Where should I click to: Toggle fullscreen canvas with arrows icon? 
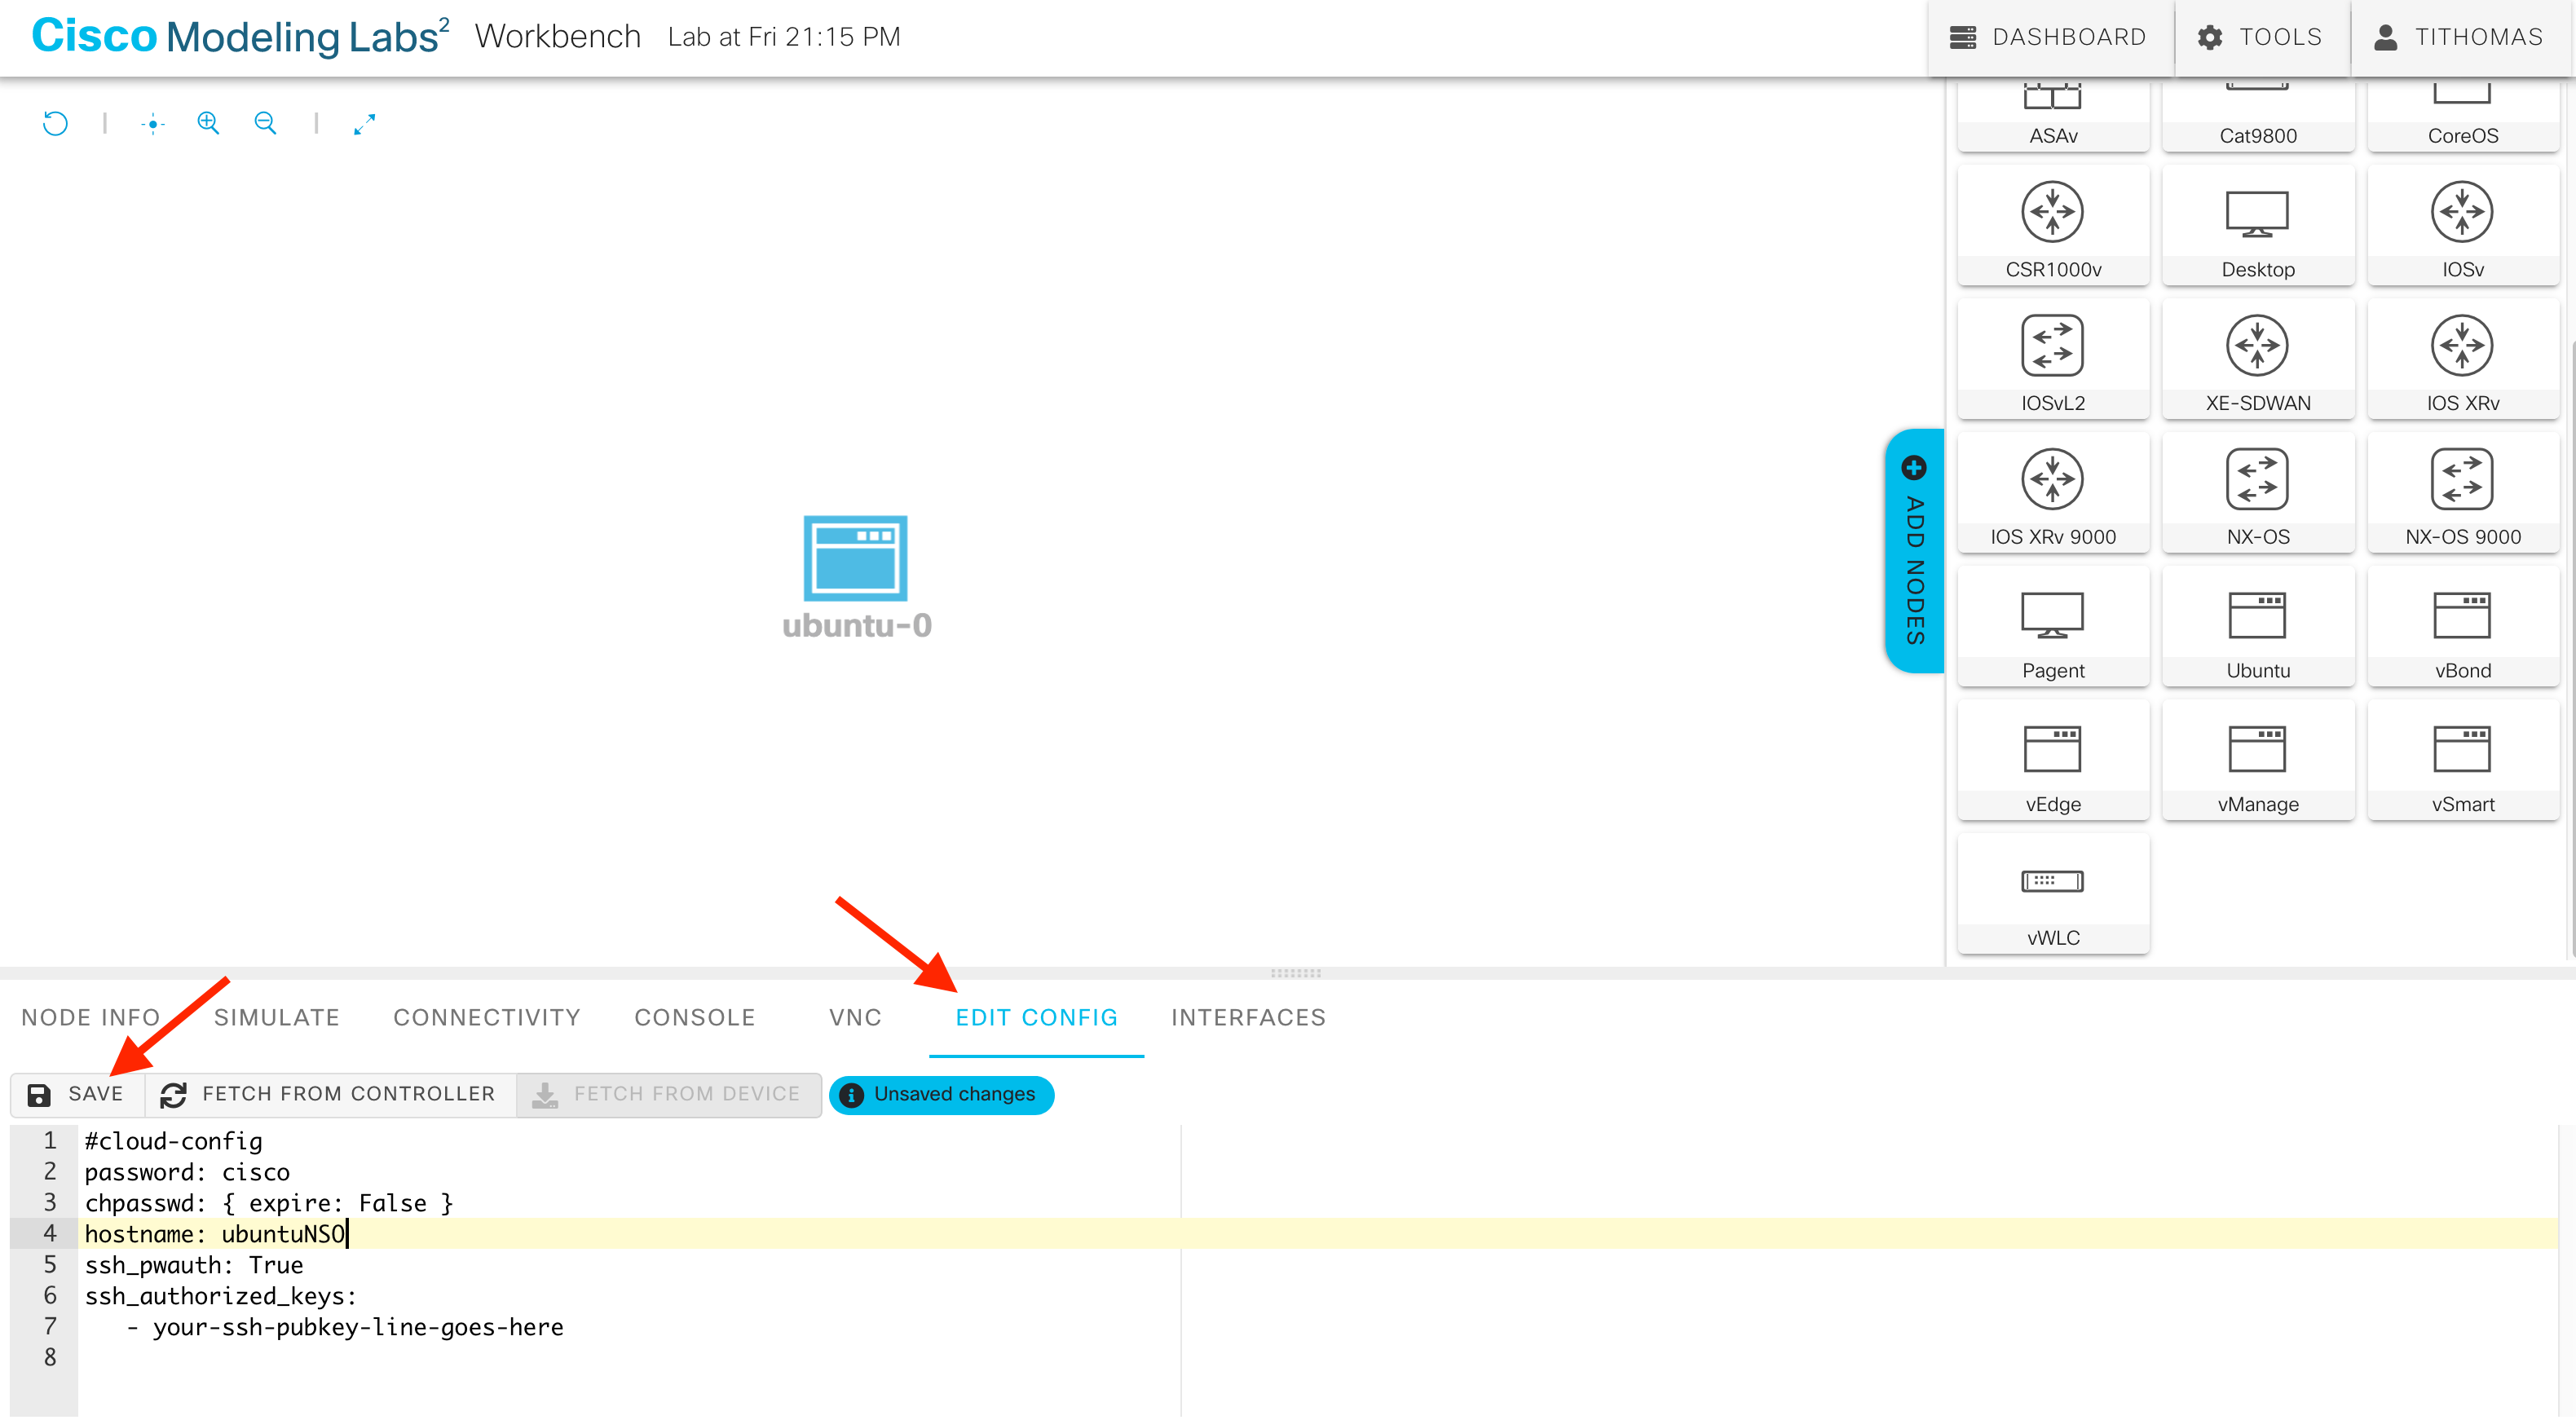(x=364, y=123)
